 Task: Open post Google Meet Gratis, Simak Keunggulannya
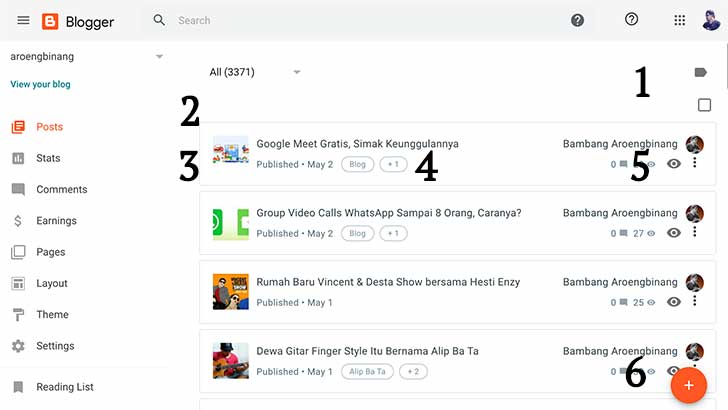click(x=358, y=144)
